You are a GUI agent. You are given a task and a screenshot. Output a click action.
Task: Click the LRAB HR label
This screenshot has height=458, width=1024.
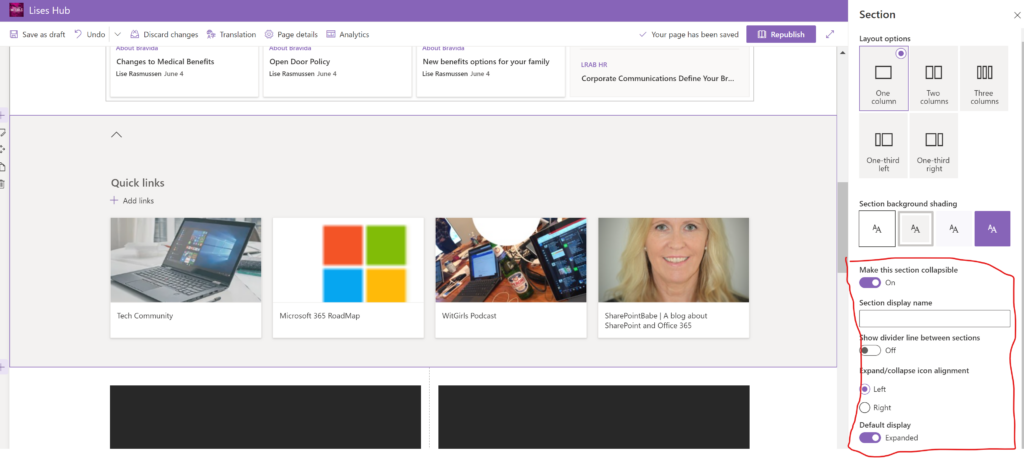click(x=594, y=65)
